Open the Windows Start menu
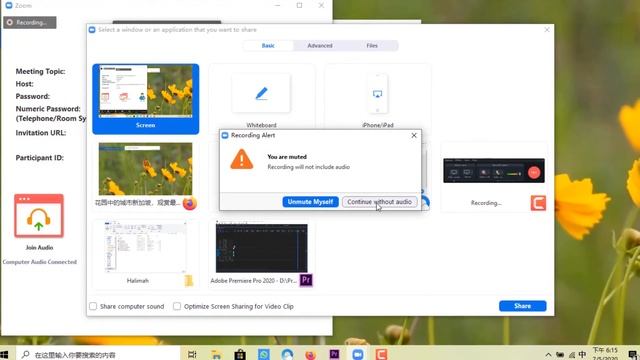The width and height of the screenshot is (640, 360). [4, 354]
